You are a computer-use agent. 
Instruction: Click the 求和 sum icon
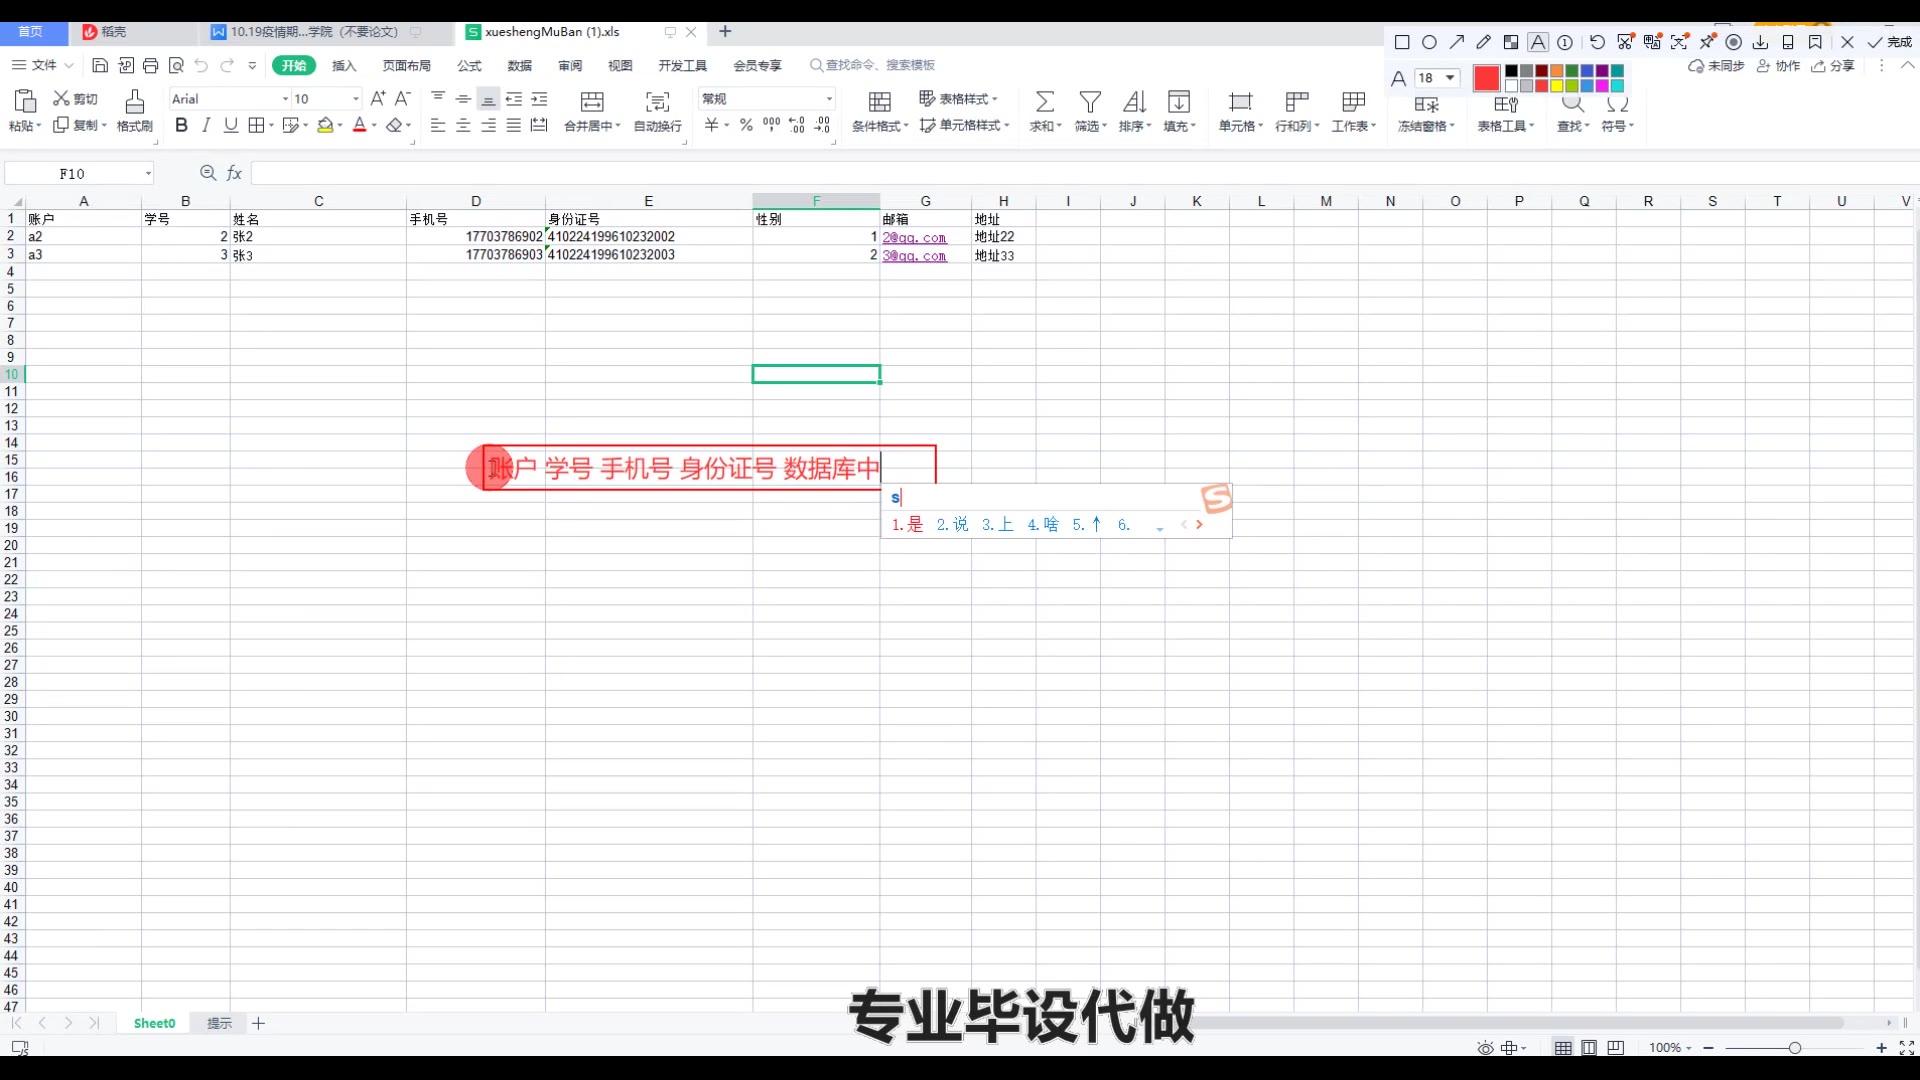point(1044,102)
